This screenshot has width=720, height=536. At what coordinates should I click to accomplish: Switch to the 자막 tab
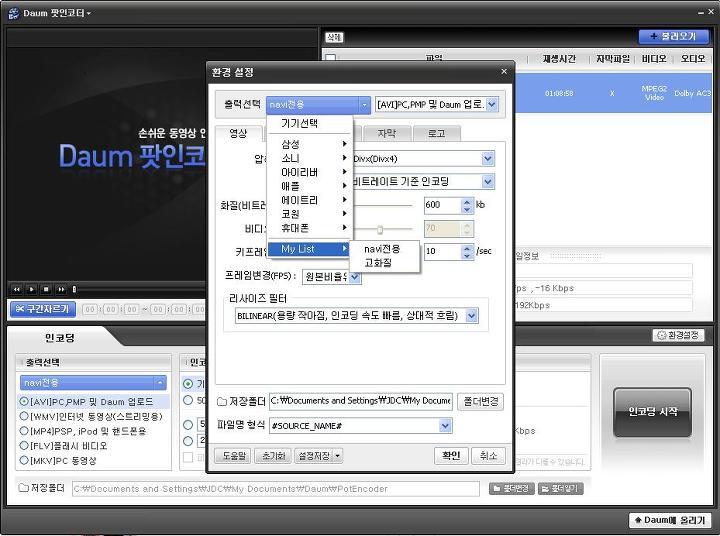[x=386, y=133]
